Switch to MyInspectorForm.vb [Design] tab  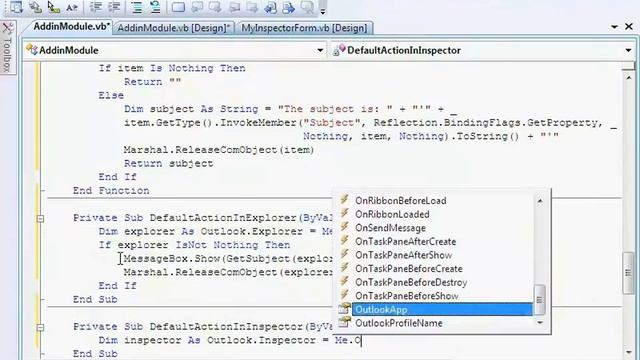point(304,28)
